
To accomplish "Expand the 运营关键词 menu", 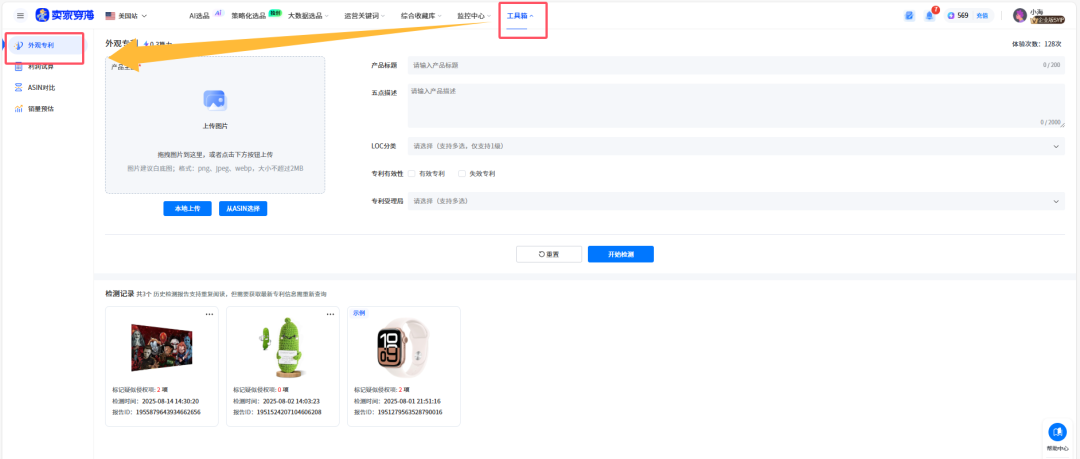I will [x=364, y=15].
